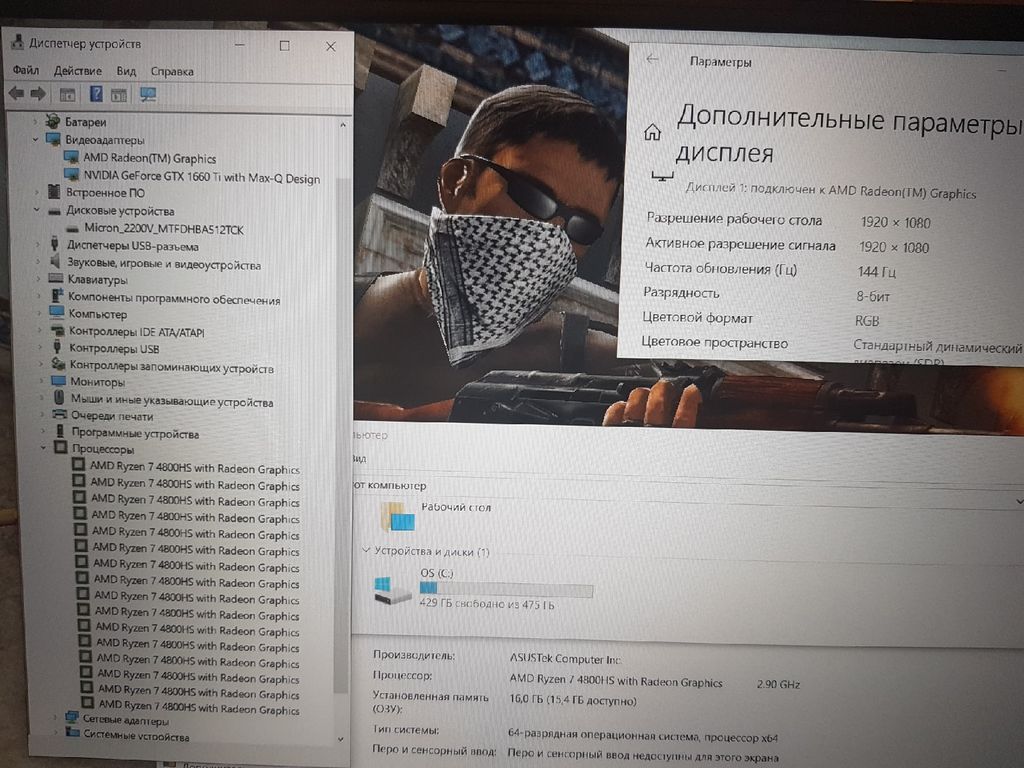Viewport: 1024px width, 768px height.
Task: Click the Батареи battery icon
Action: (x=53, y=121)
